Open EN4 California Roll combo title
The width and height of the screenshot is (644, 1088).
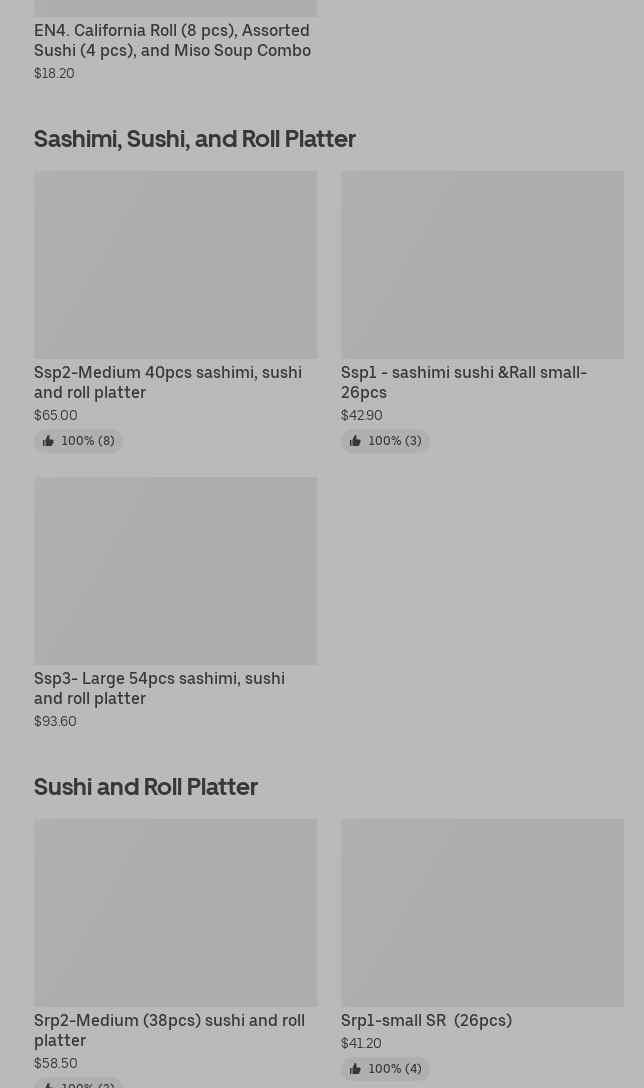(172, 40)
